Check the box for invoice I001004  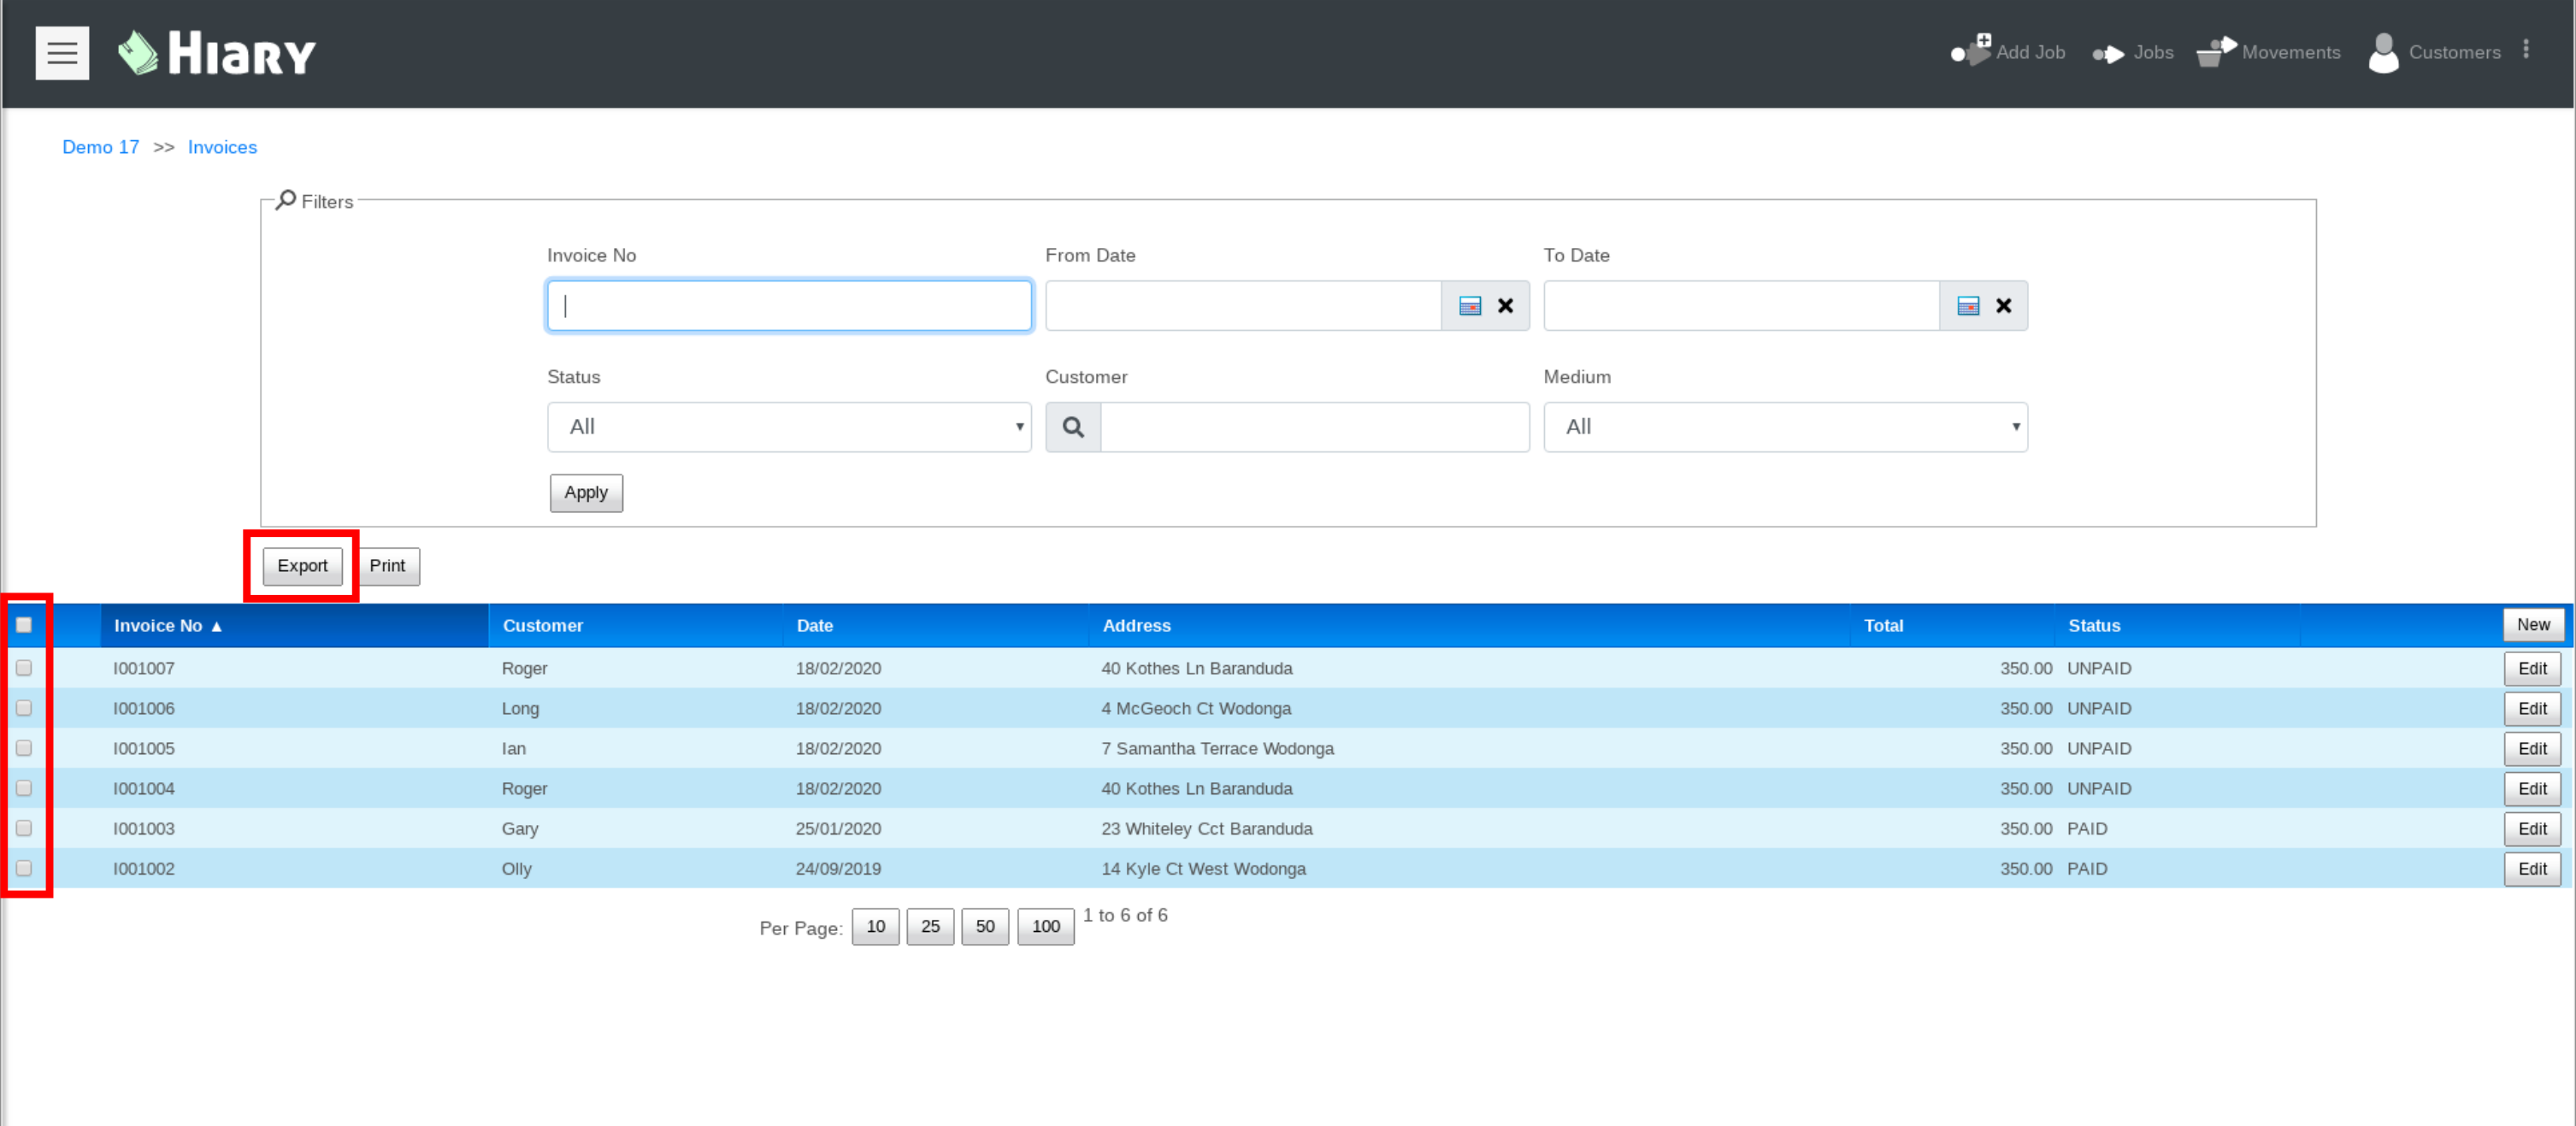coord(24,788)
